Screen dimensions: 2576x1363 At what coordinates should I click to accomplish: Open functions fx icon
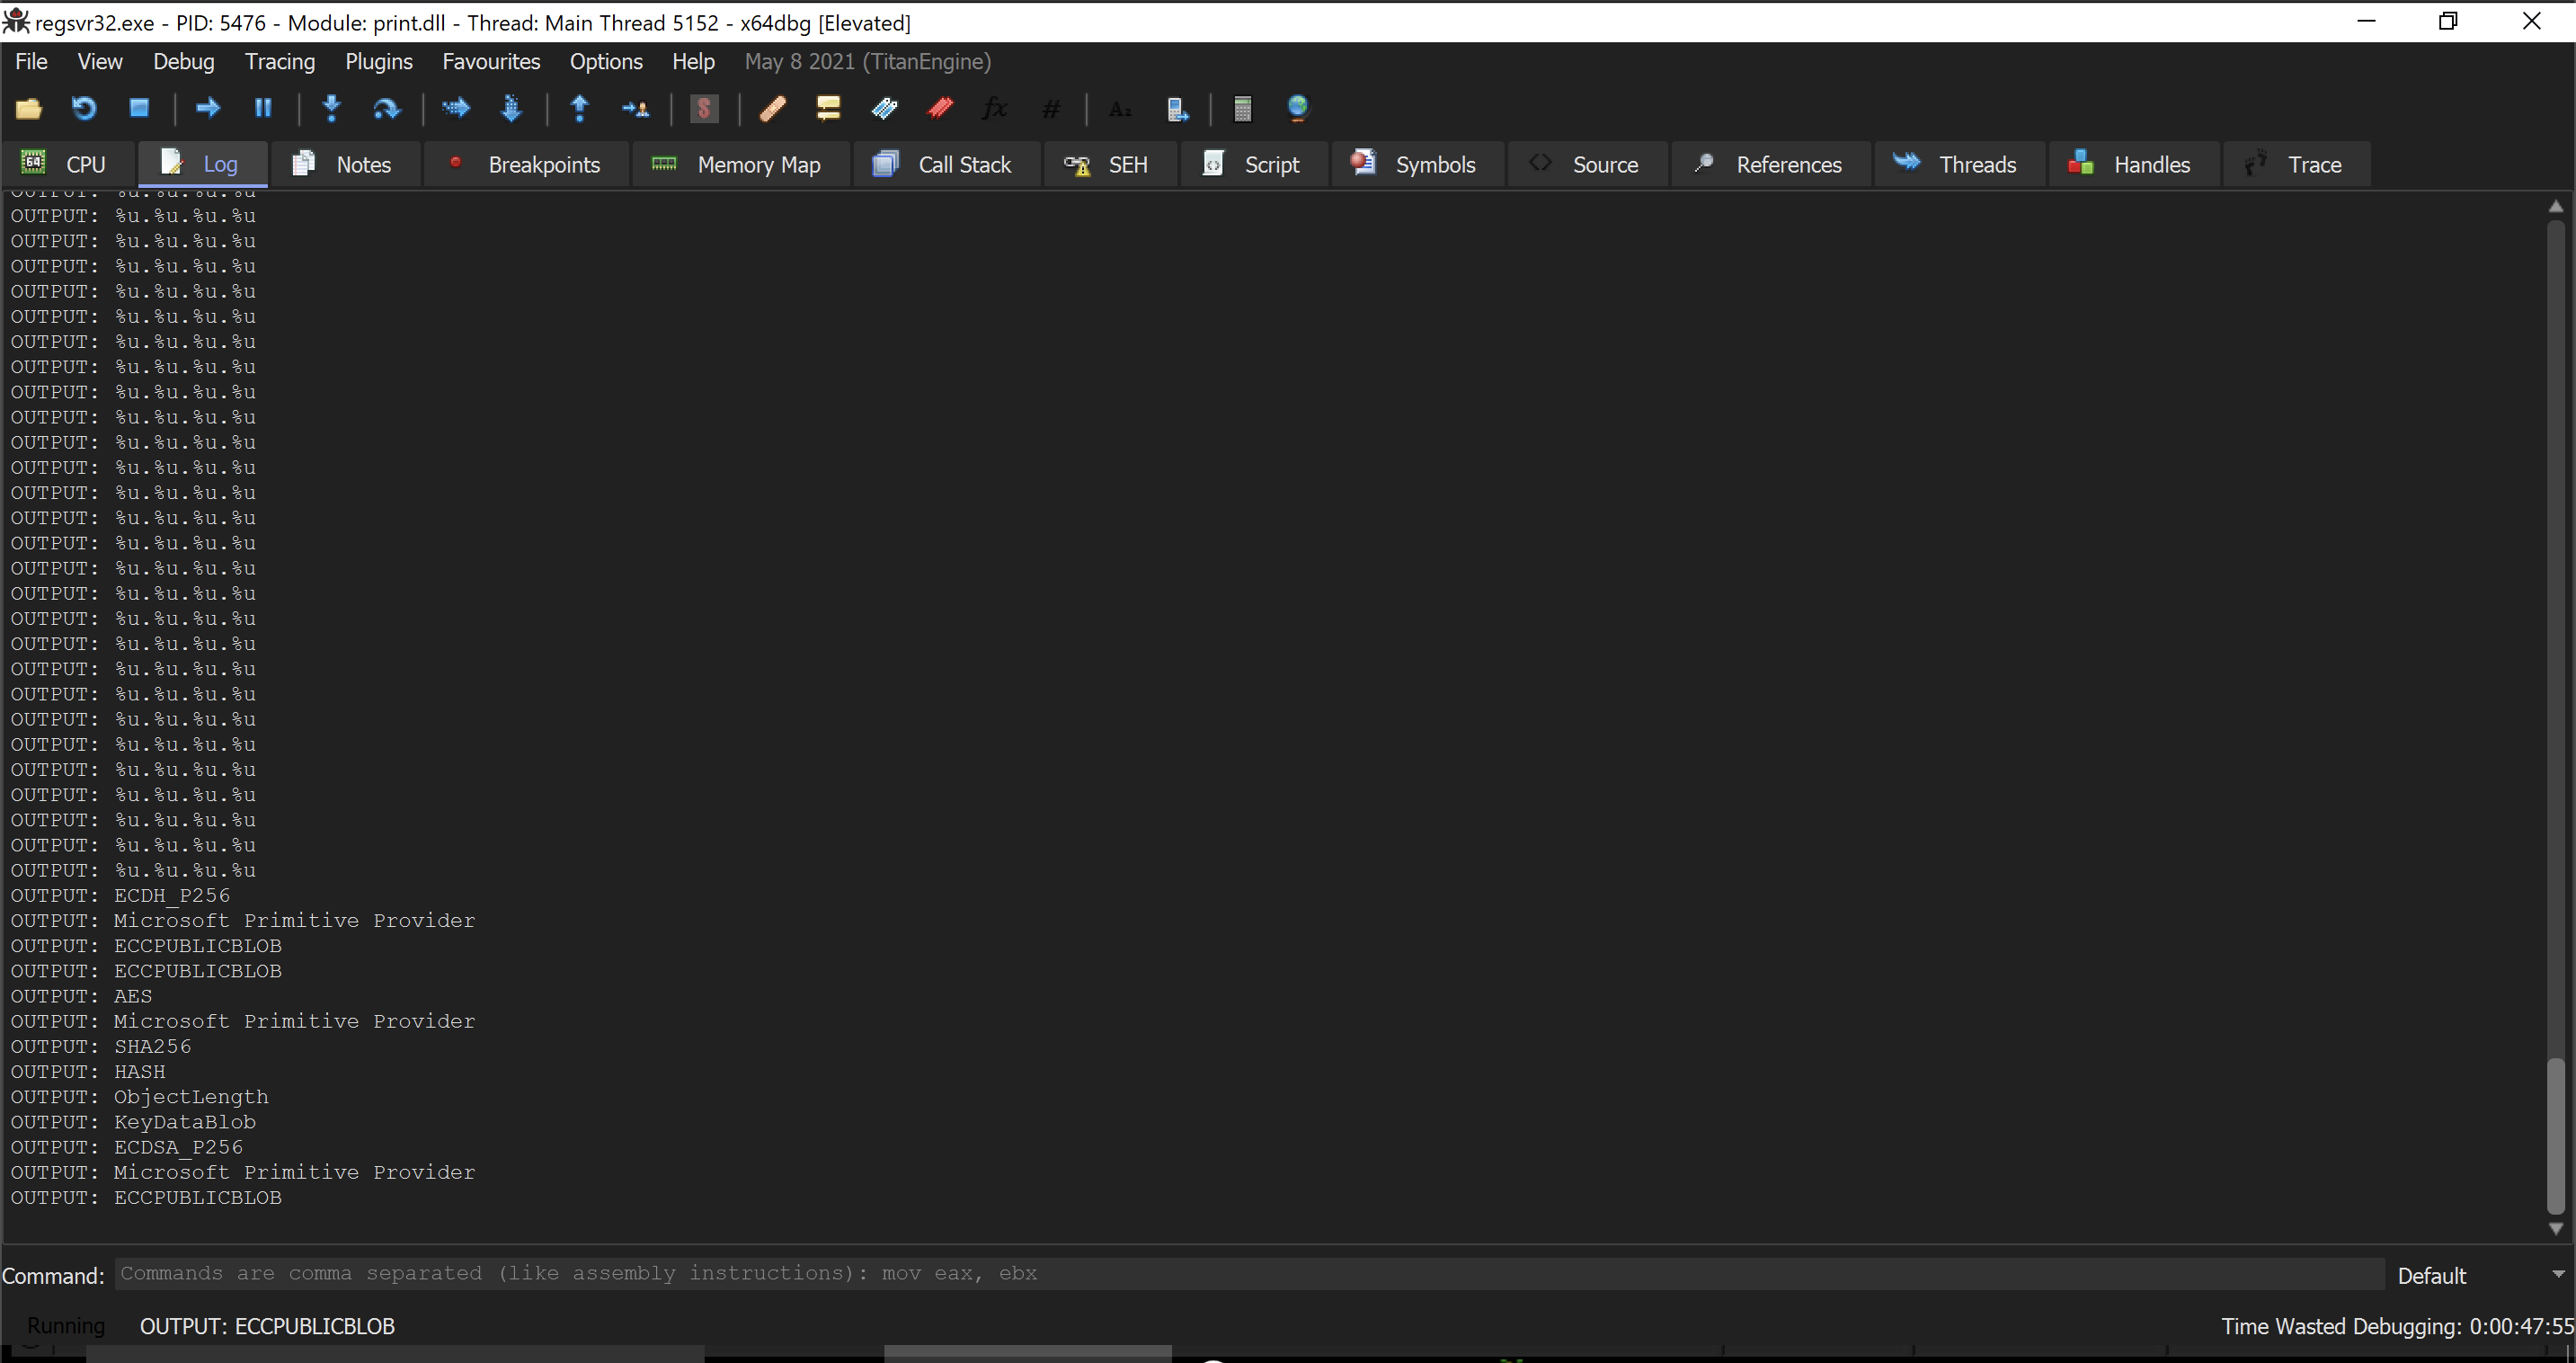coord(995,108)
